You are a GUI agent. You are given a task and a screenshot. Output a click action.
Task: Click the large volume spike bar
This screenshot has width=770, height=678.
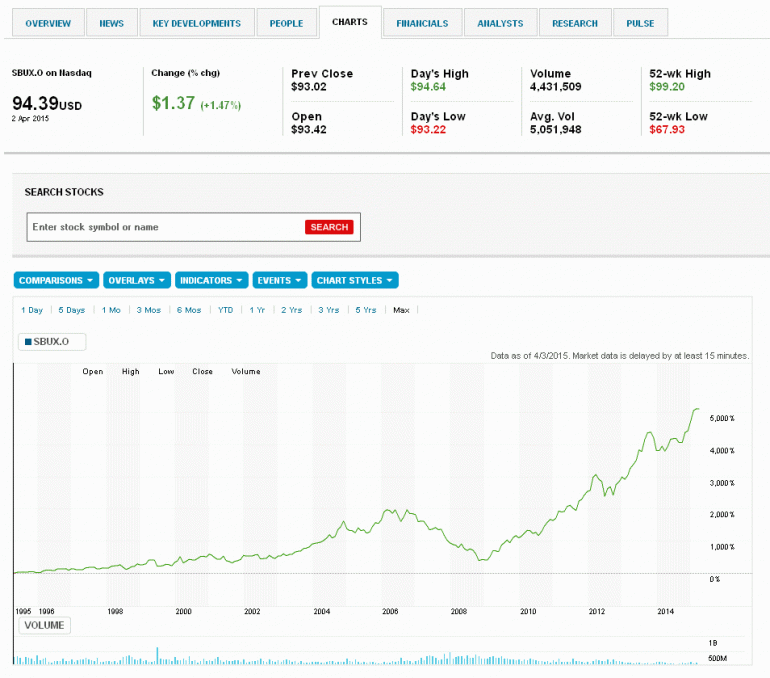[157, 656]
